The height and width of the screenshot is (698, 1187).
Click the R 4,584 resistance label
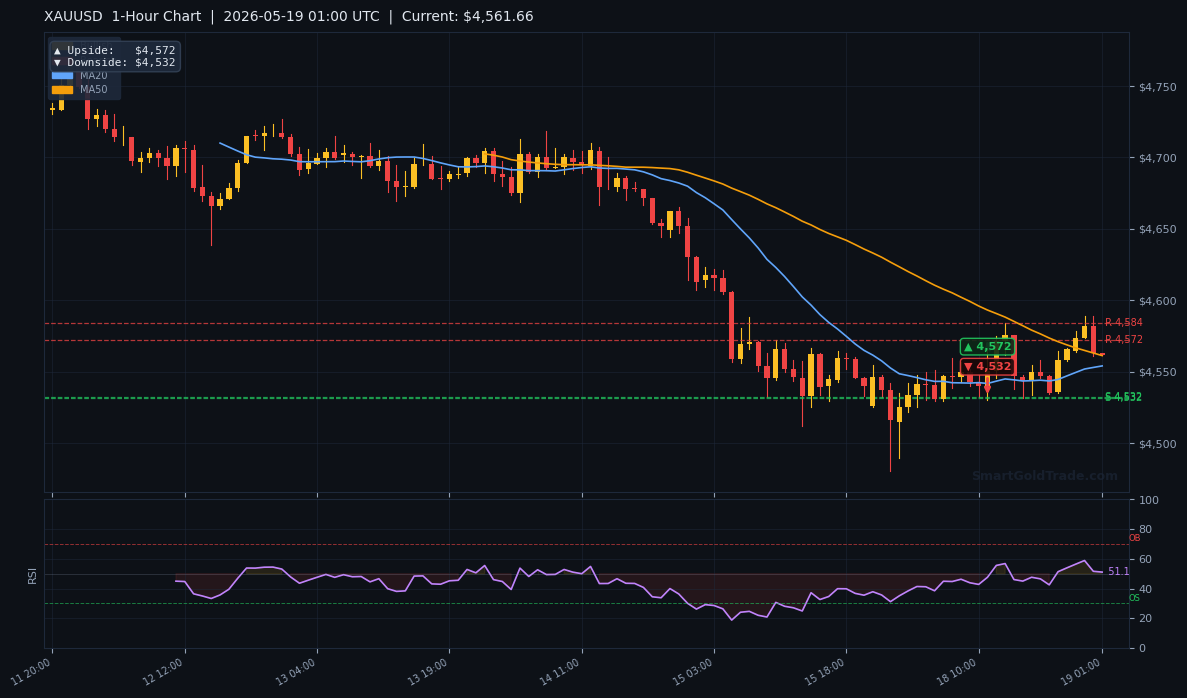(1123, 323)
